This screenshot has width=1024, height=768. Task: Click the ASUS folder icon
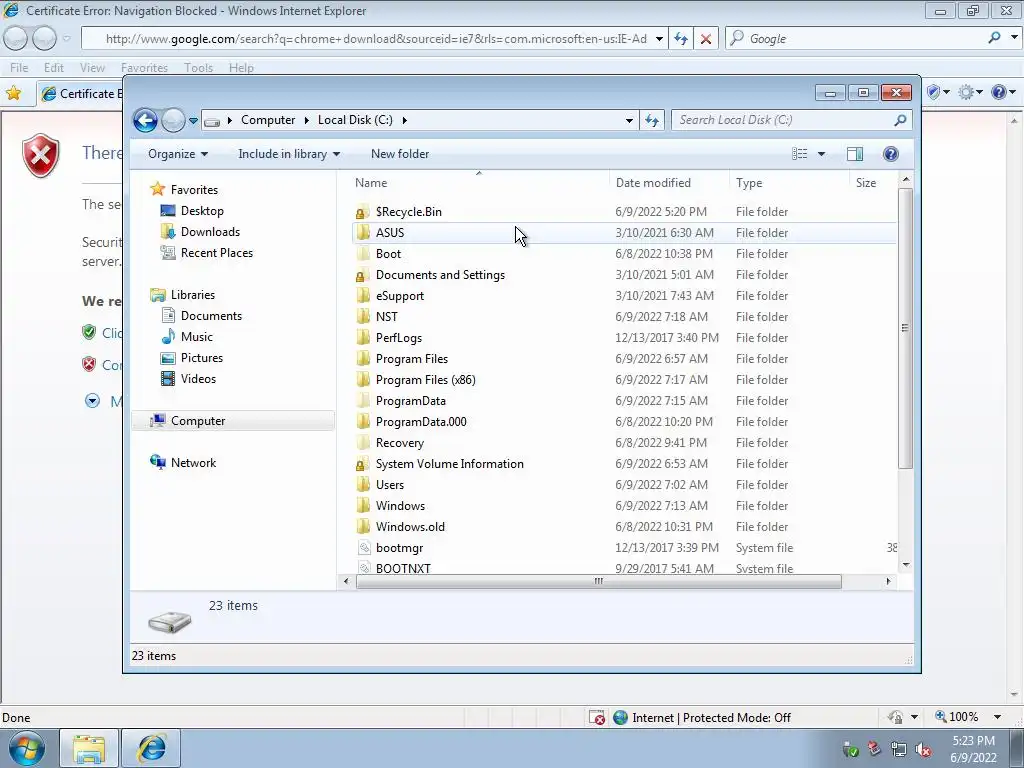(363, 232)
